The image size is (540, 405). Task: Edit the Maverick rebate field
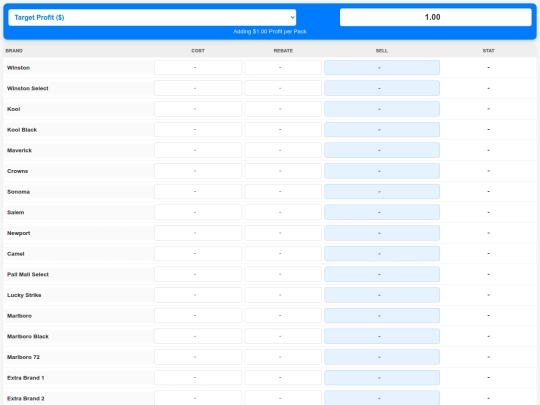pos(283,150)
